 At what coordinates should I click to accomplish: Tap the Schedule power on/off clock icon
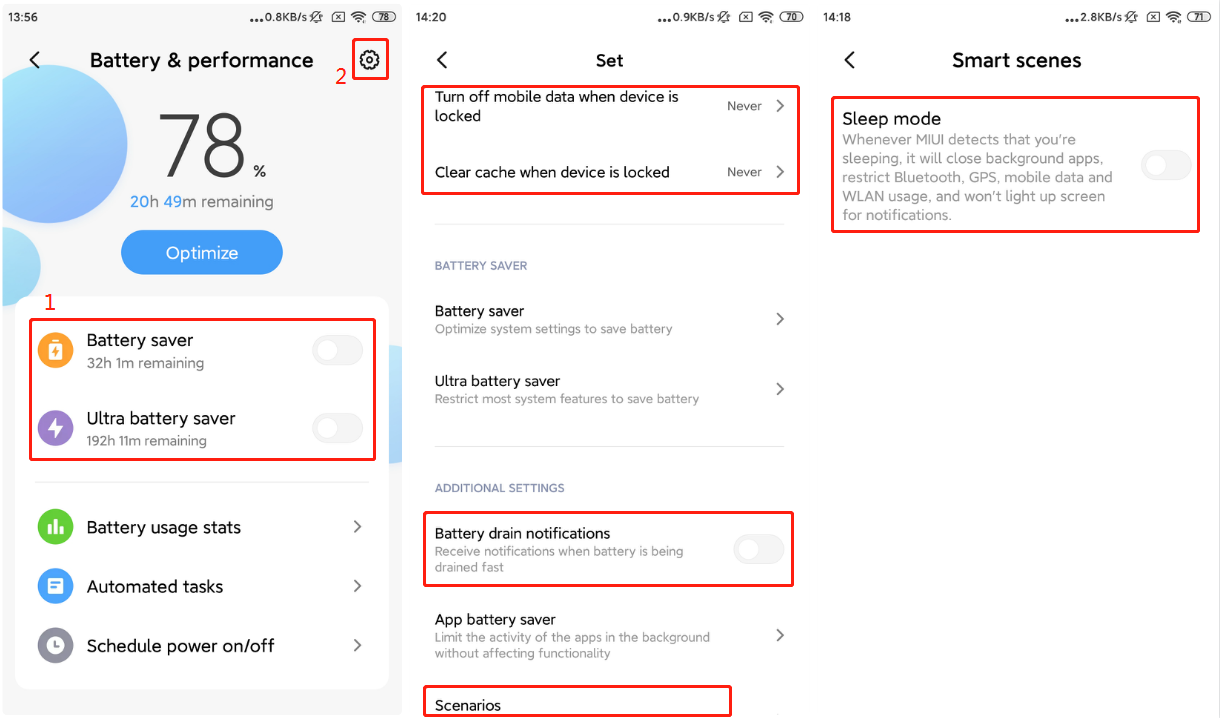56,645
